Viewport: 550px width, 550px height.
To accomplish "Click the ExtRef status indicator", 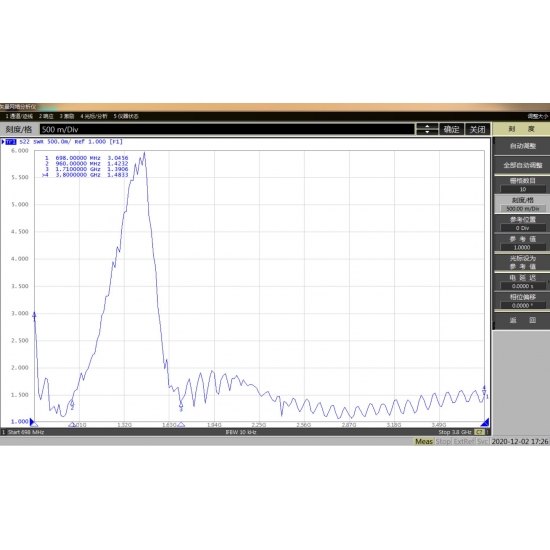I will [x=464, y=441].
